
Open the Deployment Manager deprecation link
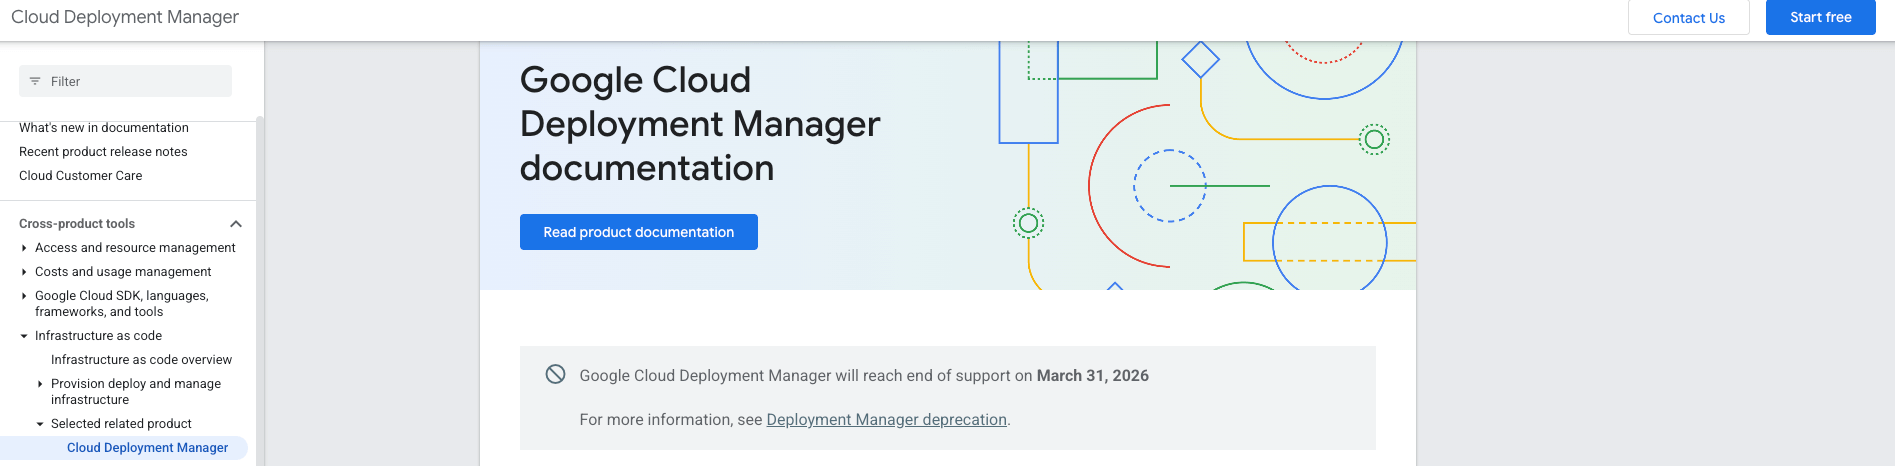pos(887,420)
